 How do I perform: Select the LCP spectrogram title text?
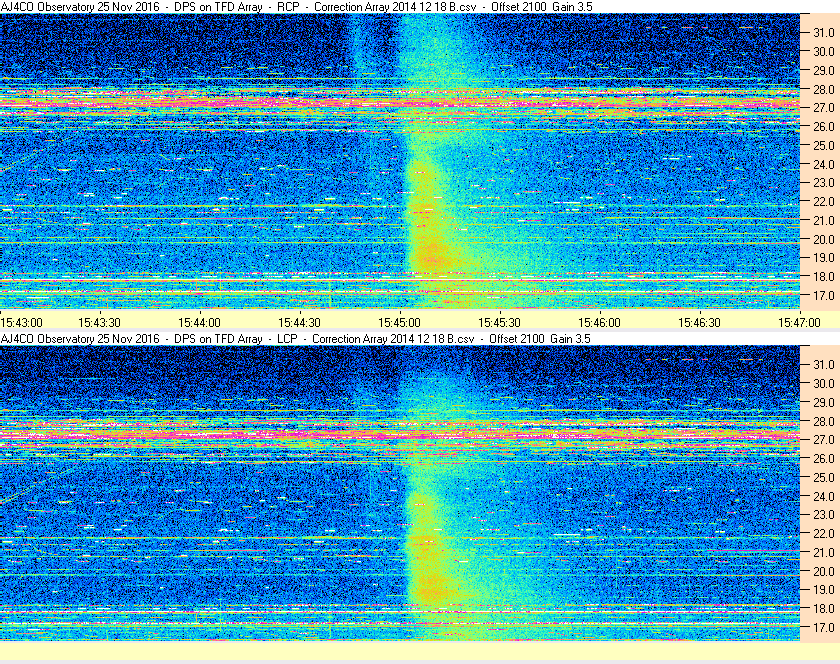pos(296,339)
